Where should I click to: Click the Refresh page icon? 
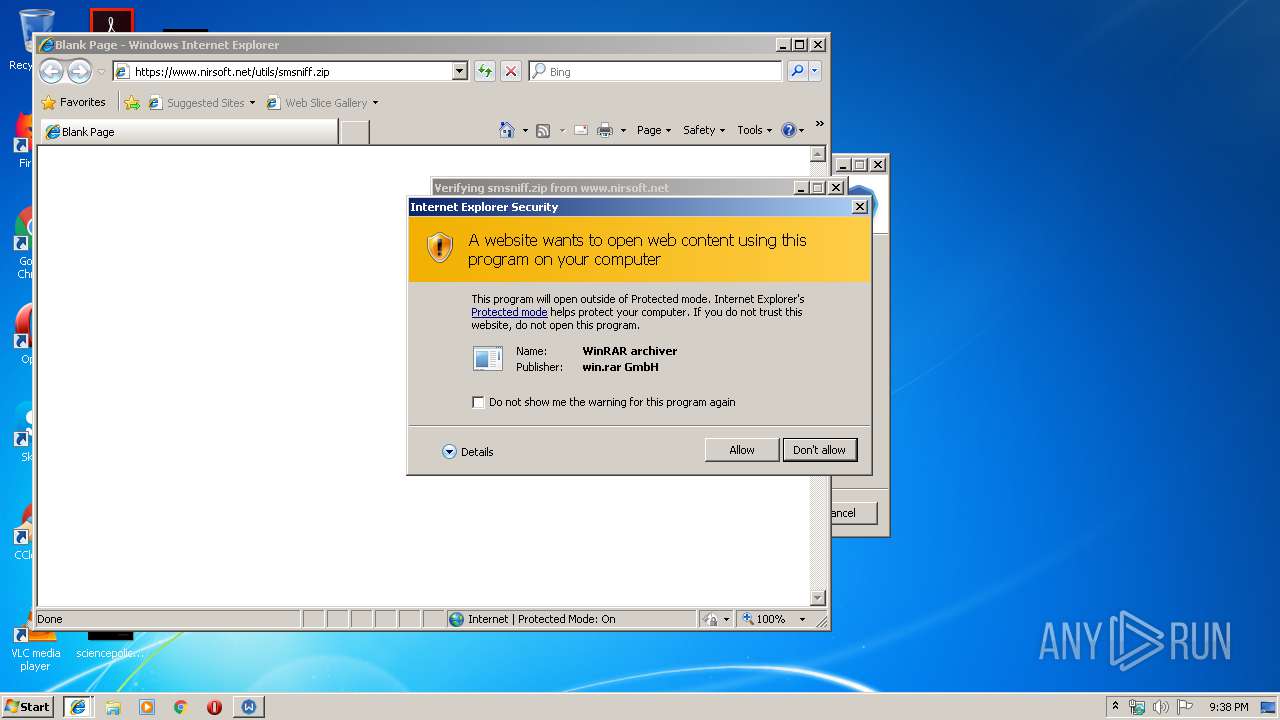tap(485, 71)
